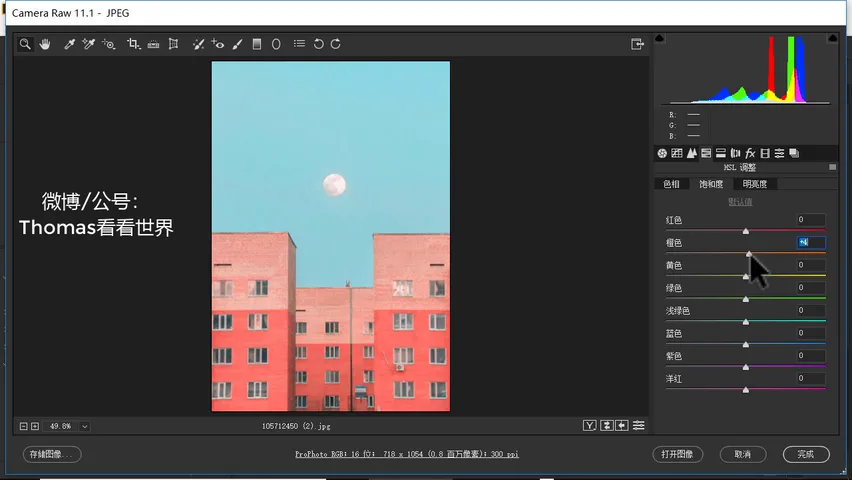Image resolution: width=852 pixels, height=480 pixels.
Task: Open the Tone Curve panel icon
Action: [676, 153]
